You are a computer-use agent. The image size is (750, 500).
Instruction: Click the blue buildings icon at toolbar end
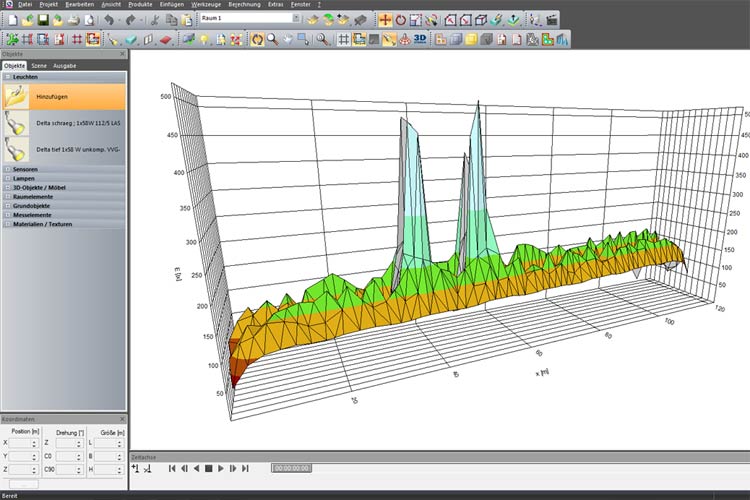coord(562,39)
